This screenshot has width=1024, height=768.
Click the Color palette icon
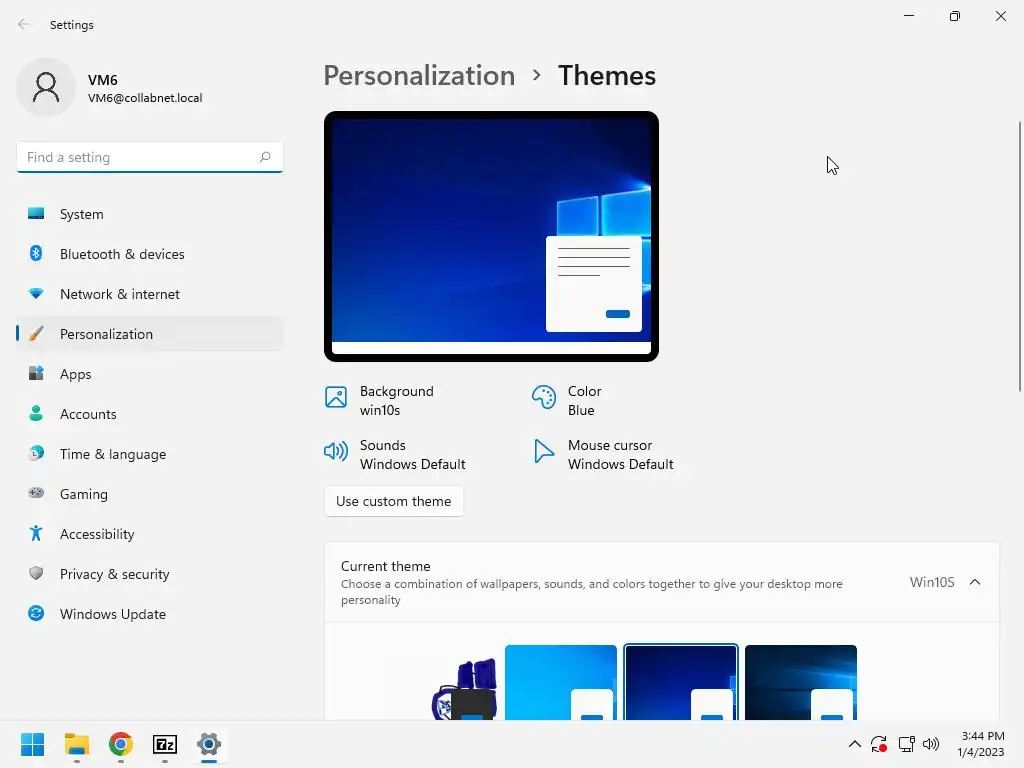(x=543, y=396)
